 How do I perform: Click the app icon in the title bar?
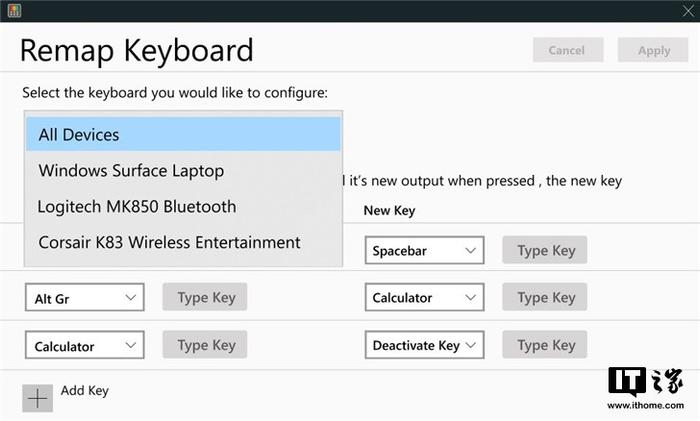(x=14, y=10)
